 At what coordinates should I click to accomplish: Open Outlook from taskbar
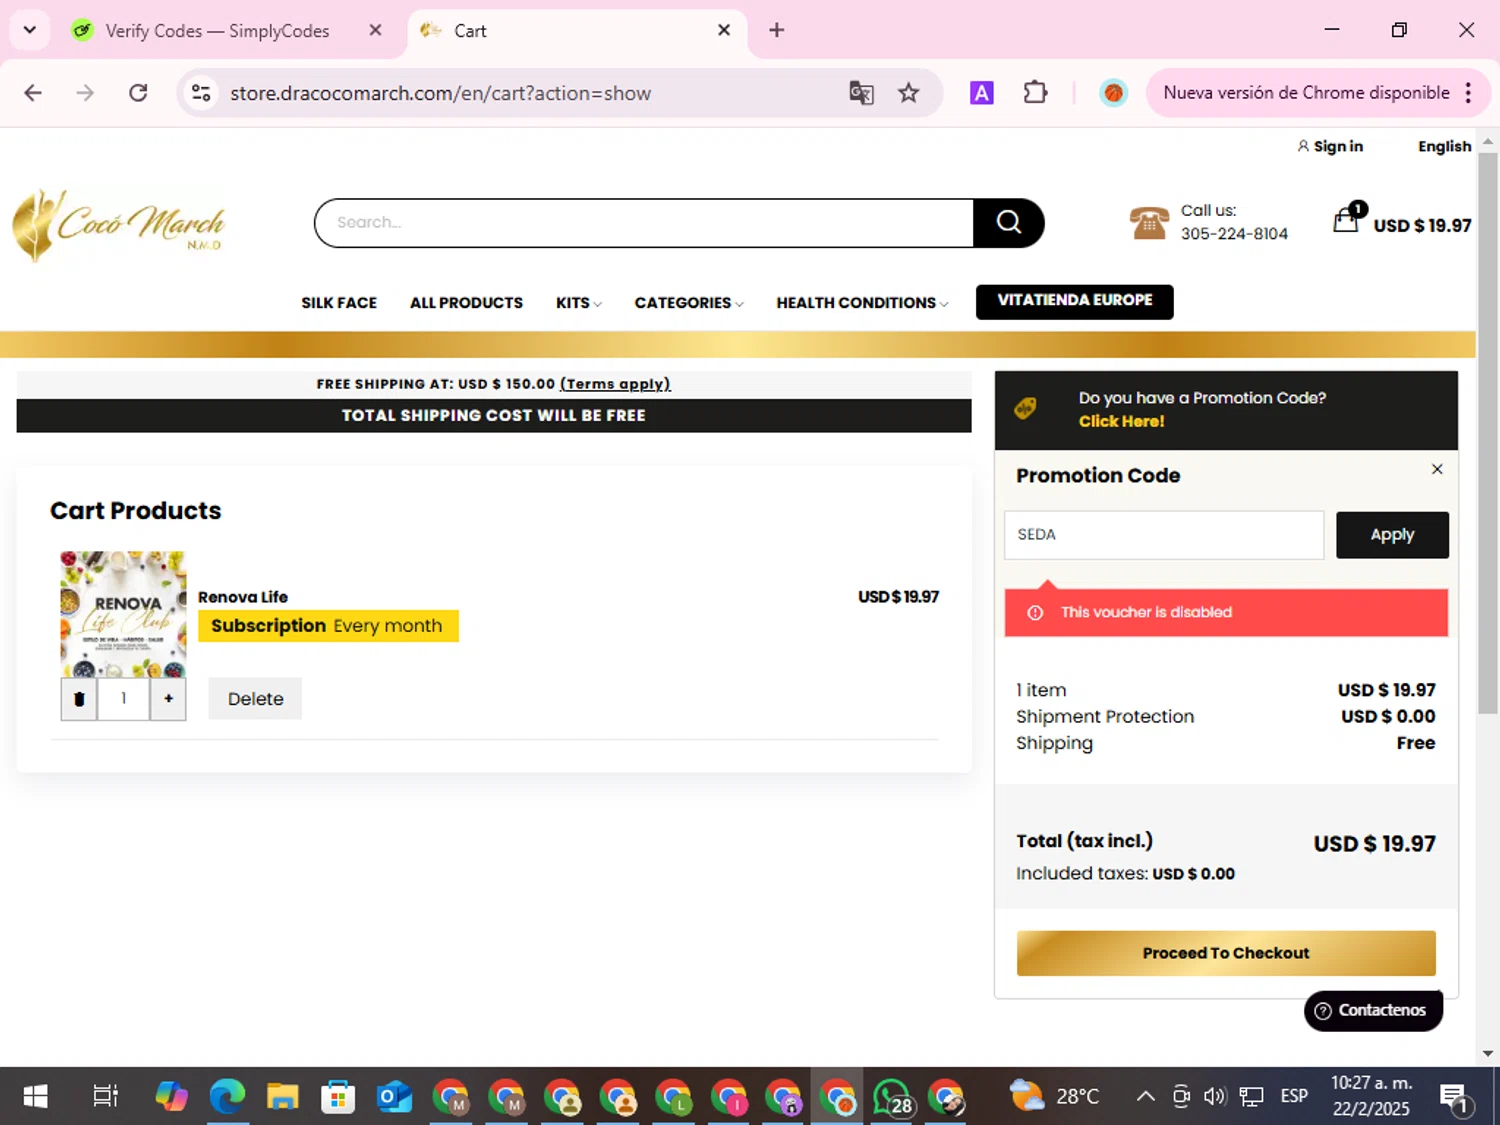tap(394, 1097)
